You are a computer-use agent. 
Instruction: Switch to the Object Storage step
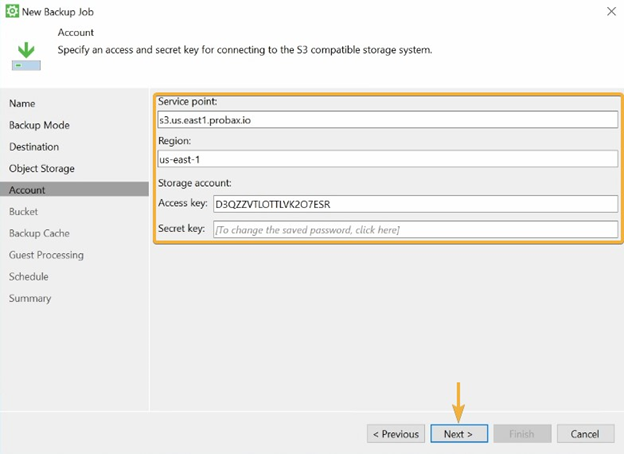42,168
